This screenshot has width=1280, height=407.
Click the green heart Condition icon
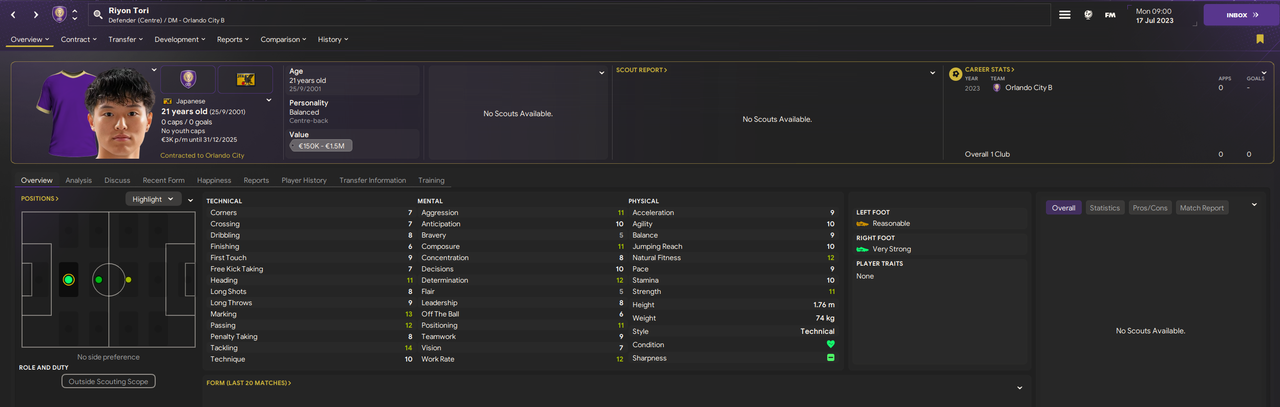pos(830,344)
